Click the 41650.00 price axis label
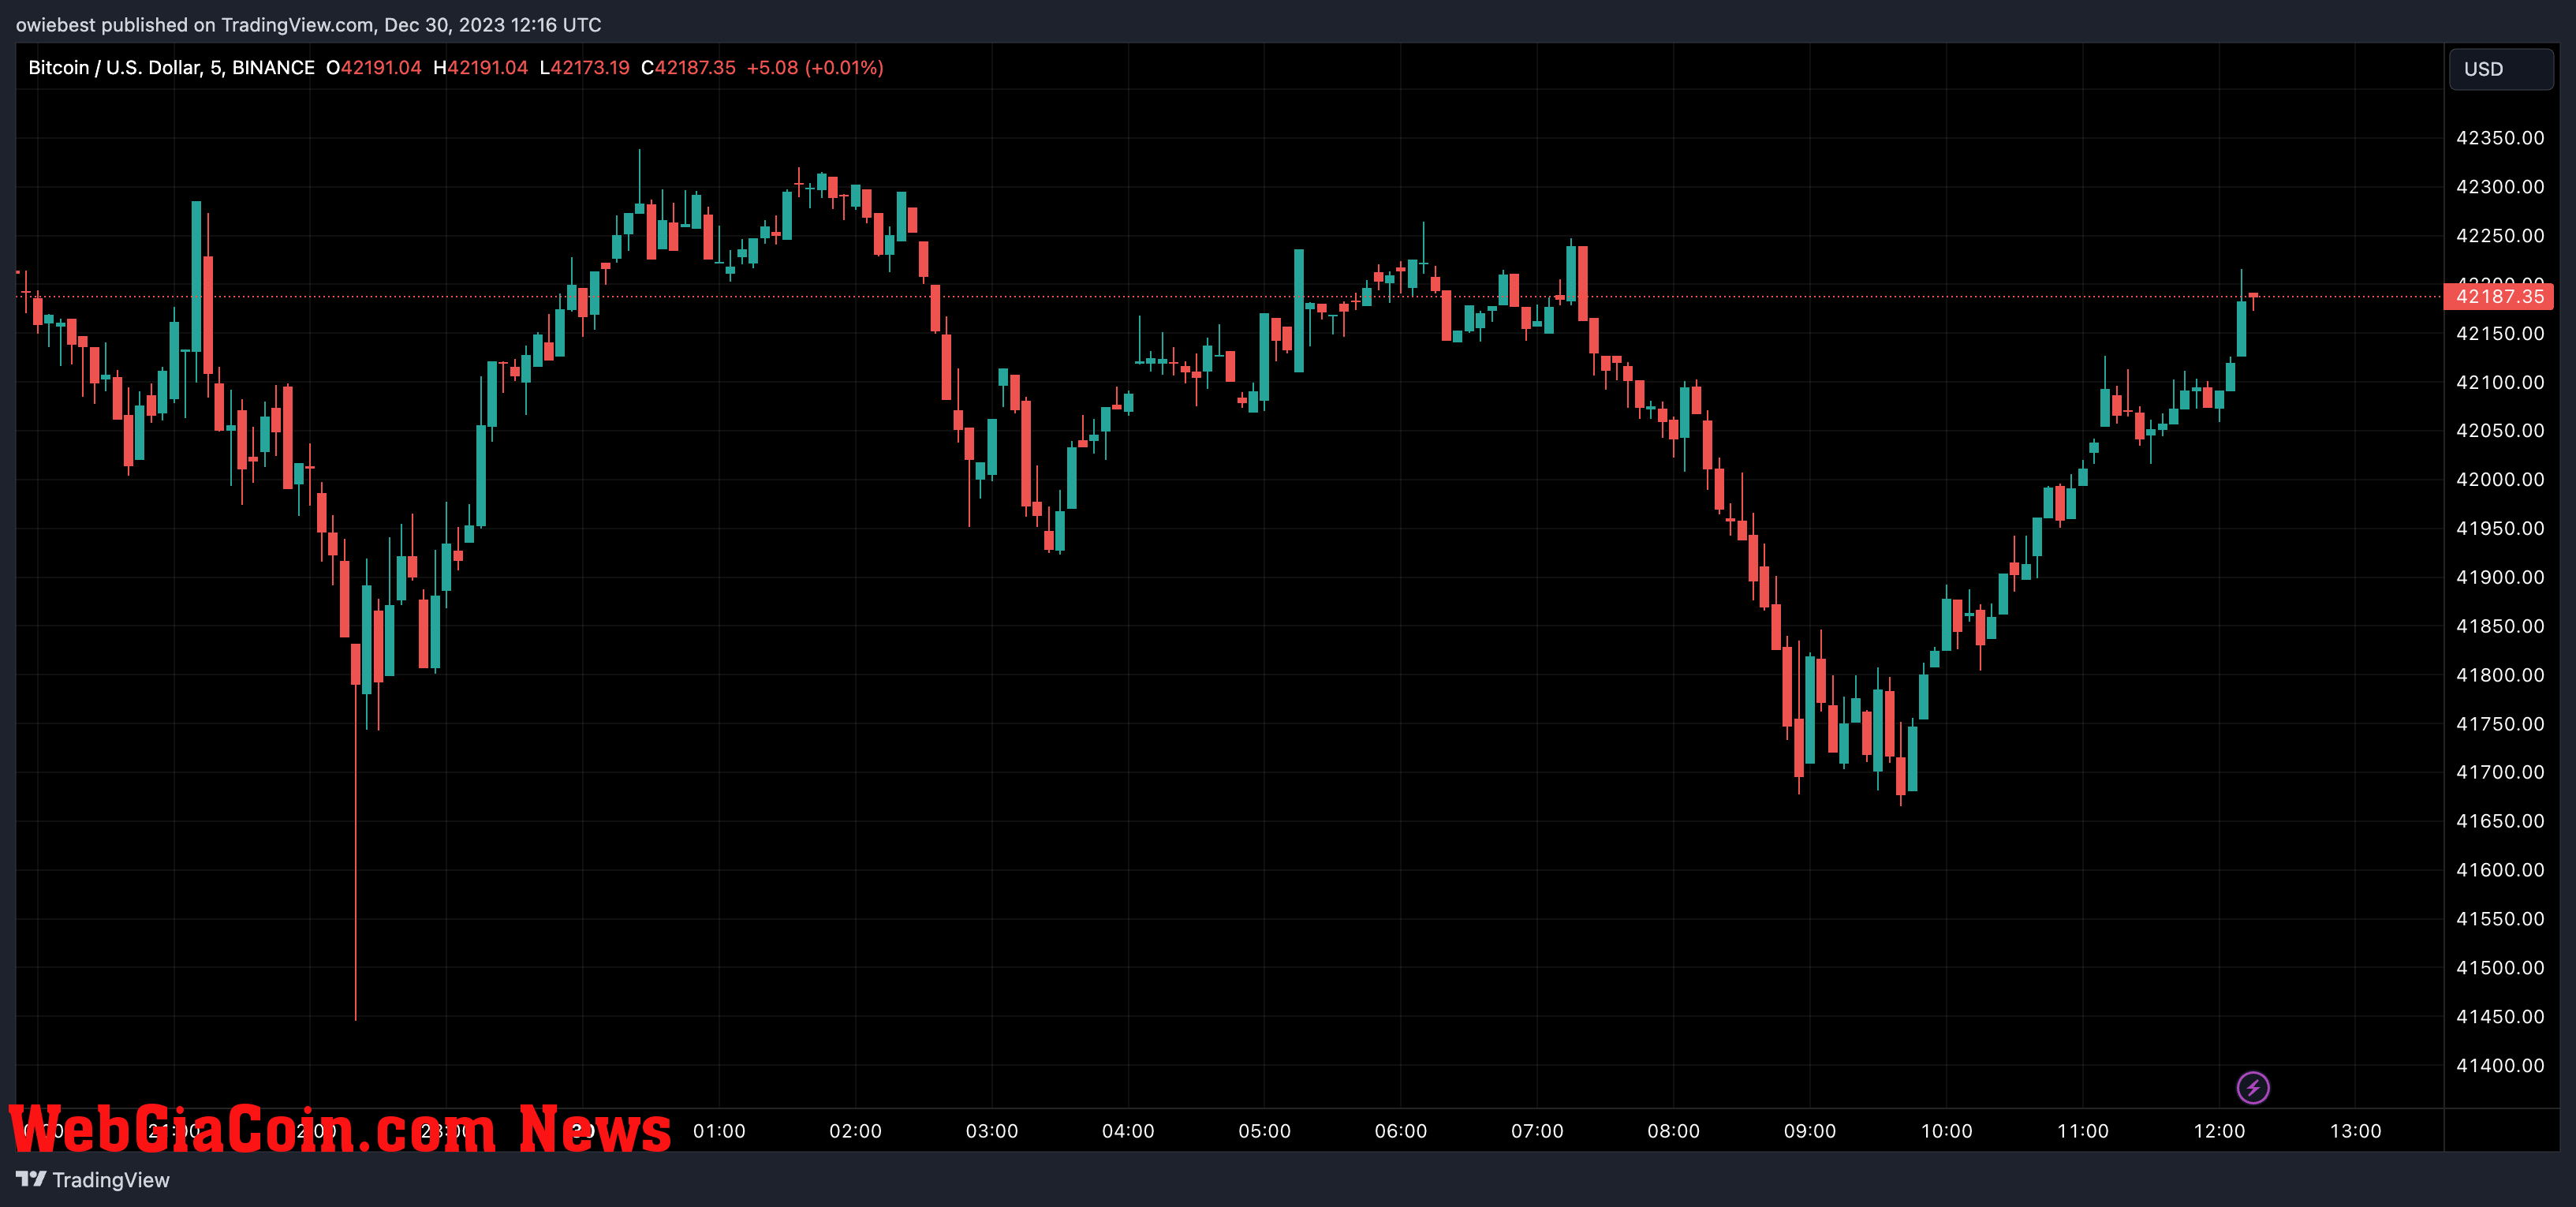This screenshot has width=2576, height=1207. pos(2500,821)
